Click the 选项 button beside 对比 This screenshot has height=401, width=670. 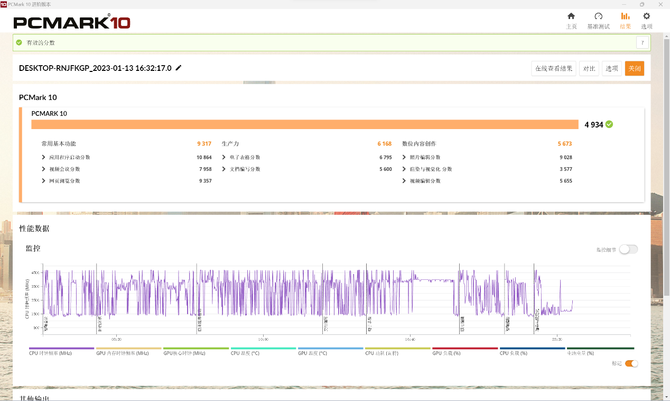pos(612,68)
